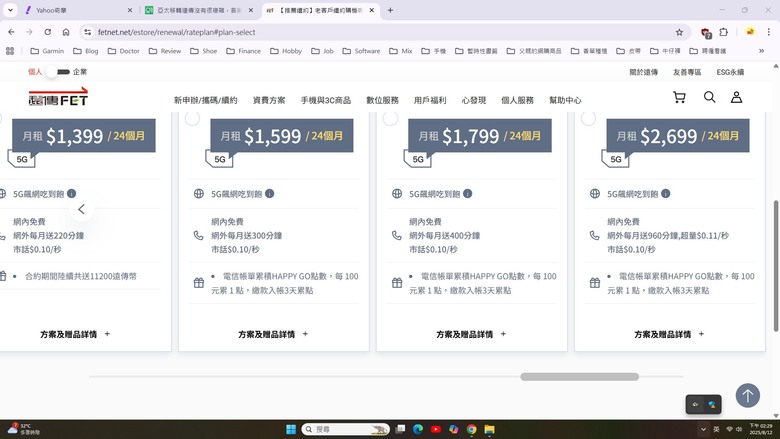This screenshot has width=780, height=439.
Task: Open 個人服務 menu
Action: pyautogui.click(x=517, y=100)
